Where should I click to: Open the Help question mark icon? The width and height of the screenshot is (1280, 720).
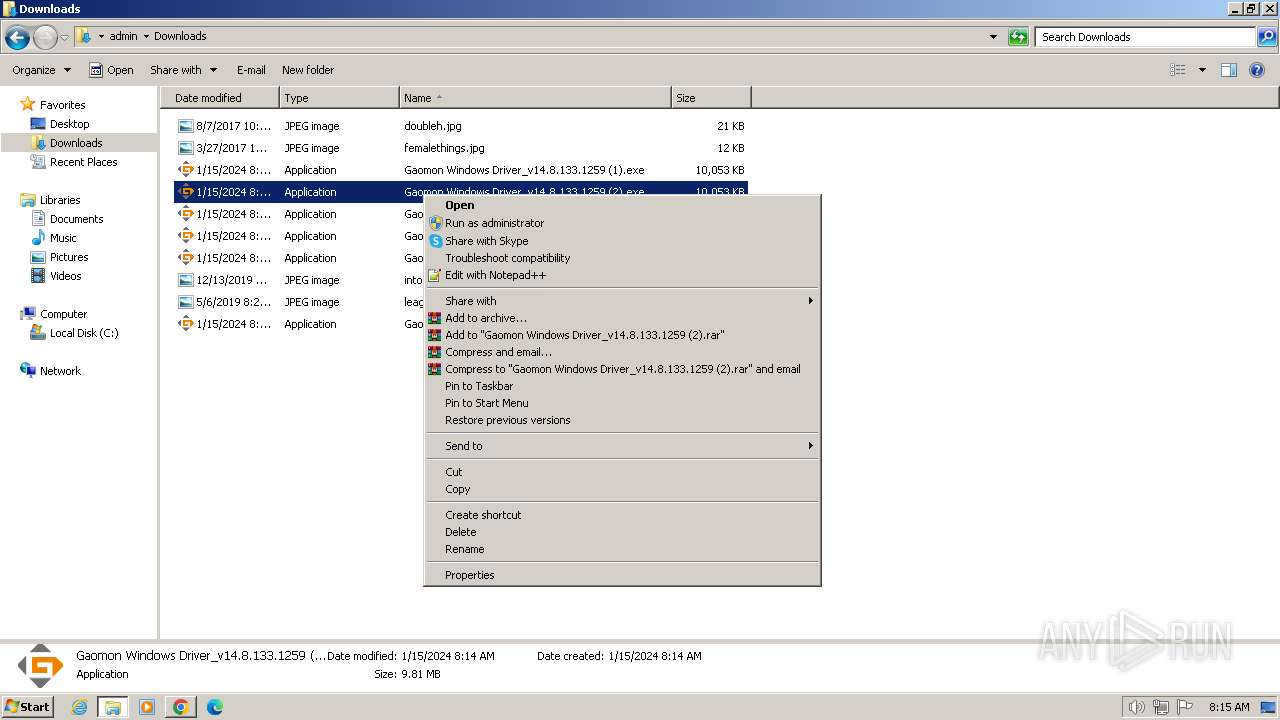(1257, 70)
